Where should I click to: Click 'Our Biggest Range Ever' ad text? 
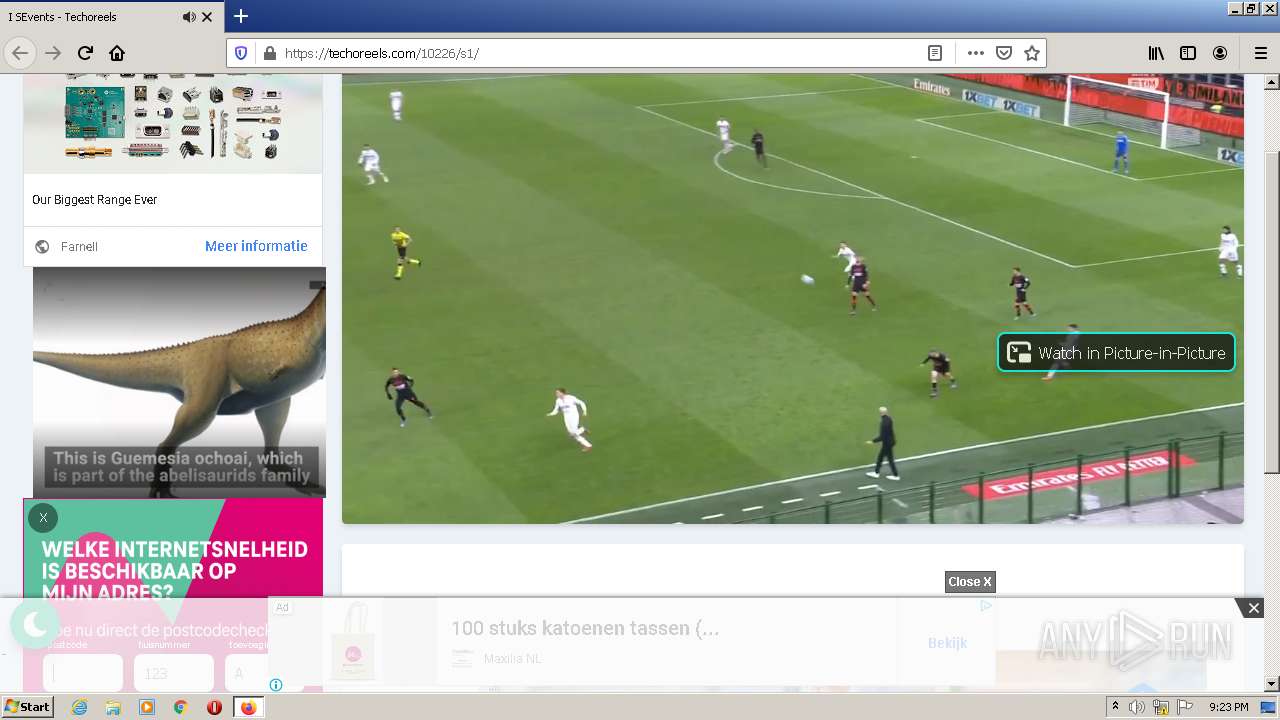(95, 200)
